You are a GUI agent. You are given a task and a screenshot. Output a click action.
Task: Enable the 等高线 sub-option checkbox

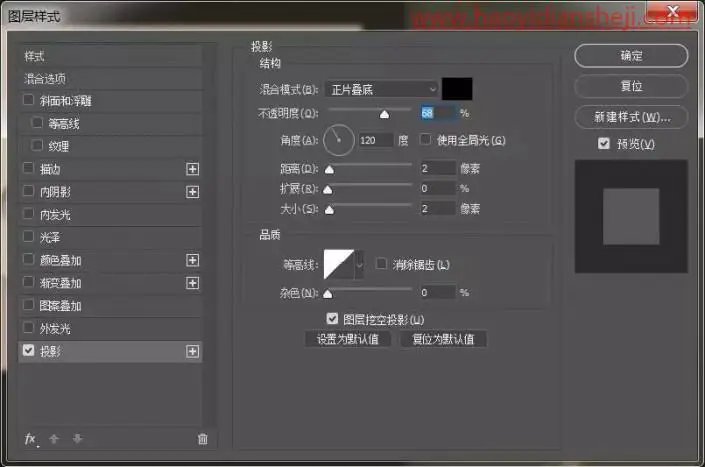[x=37, y=123]
